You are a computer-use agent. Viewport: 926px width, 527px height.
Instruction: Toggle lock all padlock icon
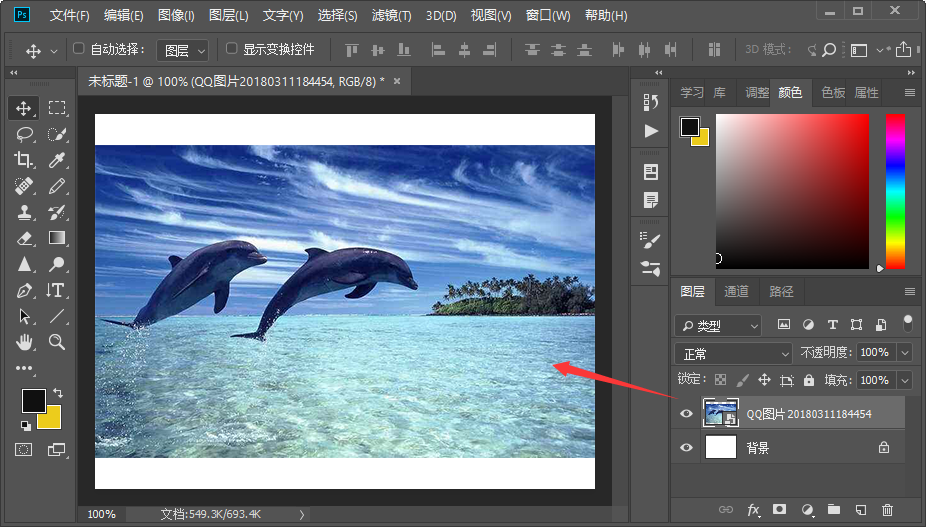click(808, 380)
